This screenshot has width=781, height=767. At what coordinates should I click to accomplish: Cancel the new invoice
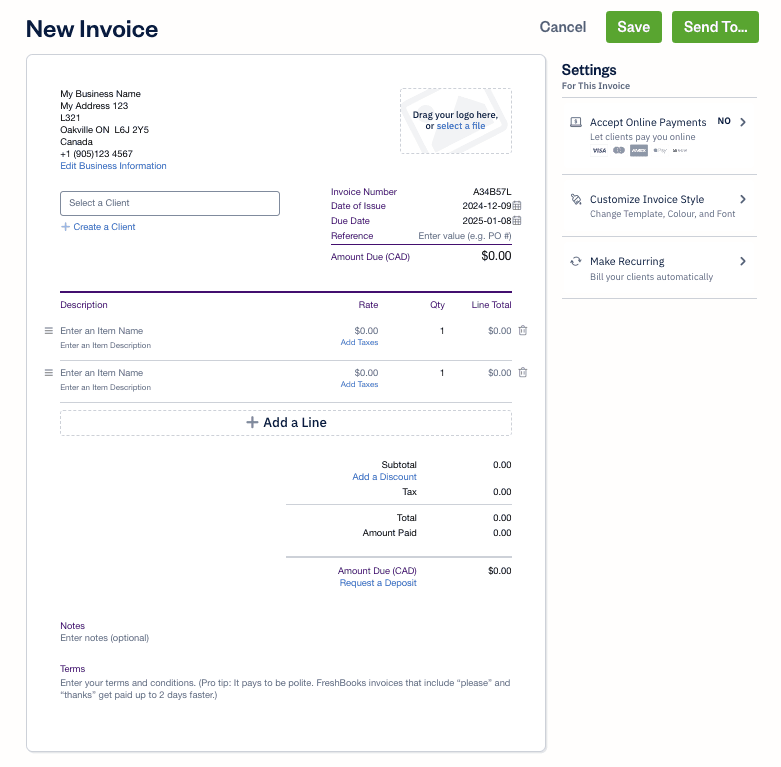tap(563, 27)
